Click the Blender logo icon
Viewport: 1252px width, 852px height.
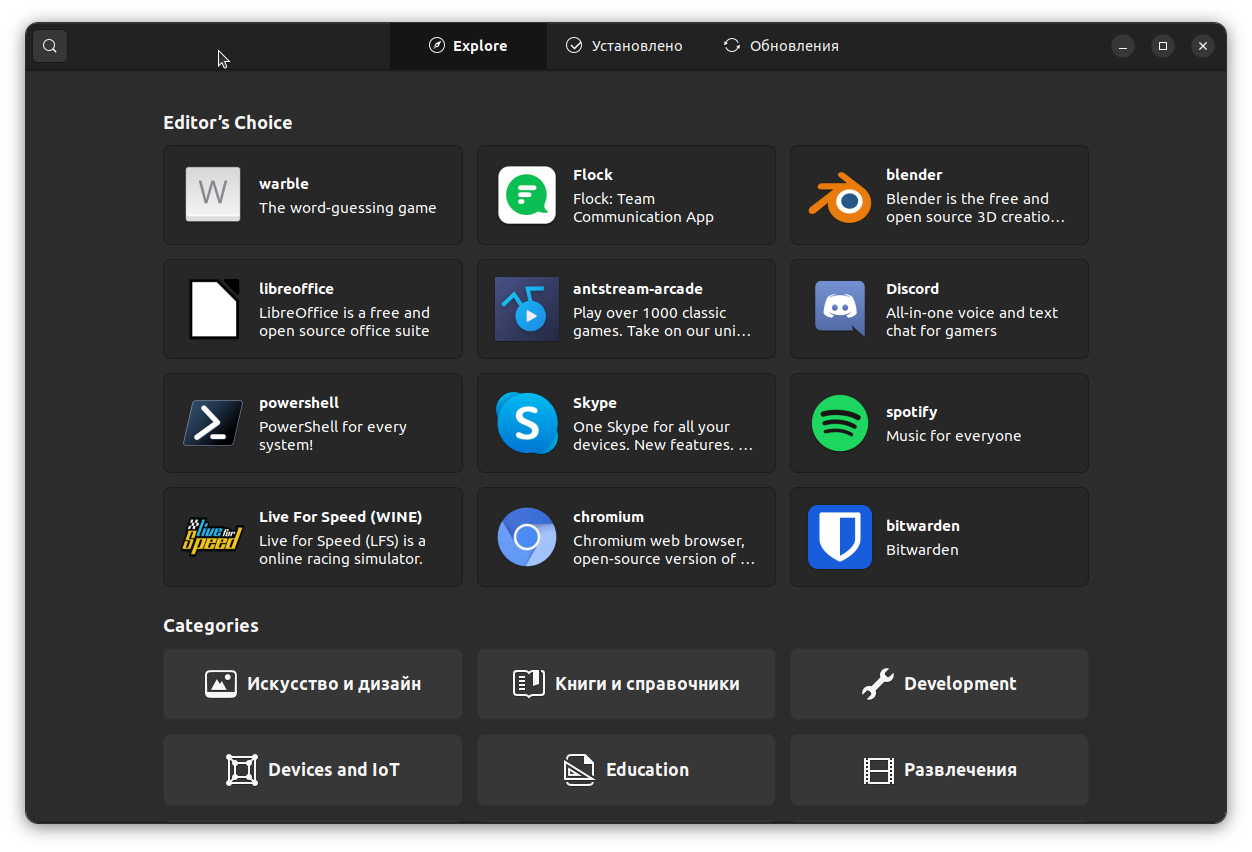(840, 196)
